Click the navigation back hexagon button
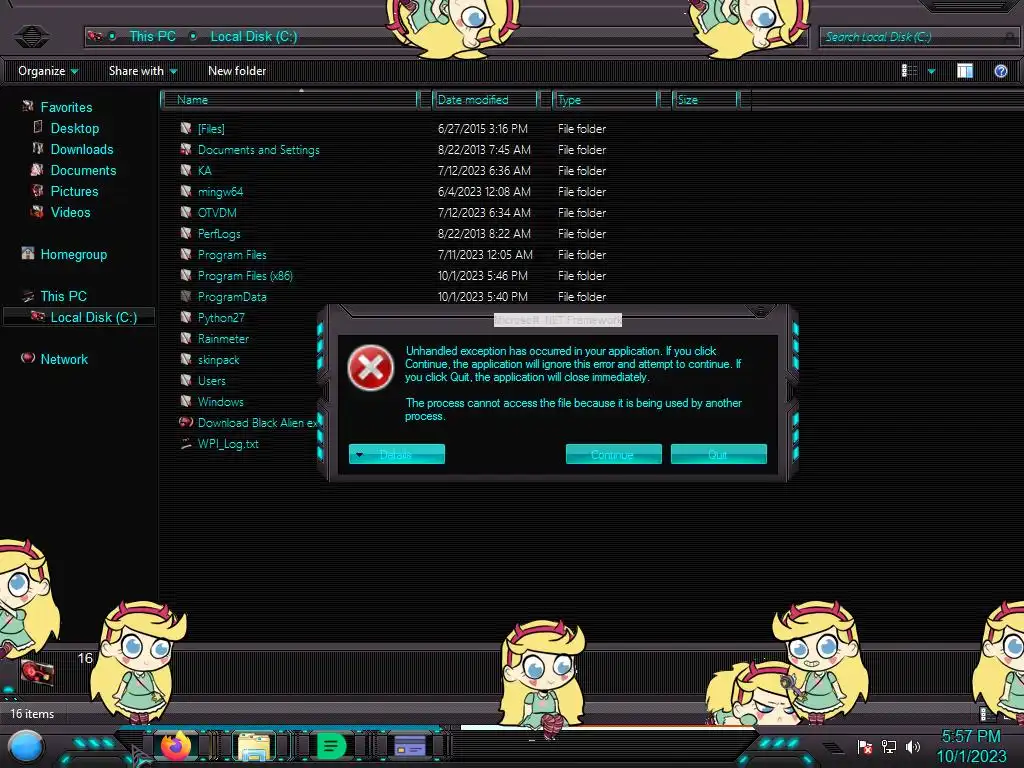This screenshot has width=1024, height=768. point(31,36)
